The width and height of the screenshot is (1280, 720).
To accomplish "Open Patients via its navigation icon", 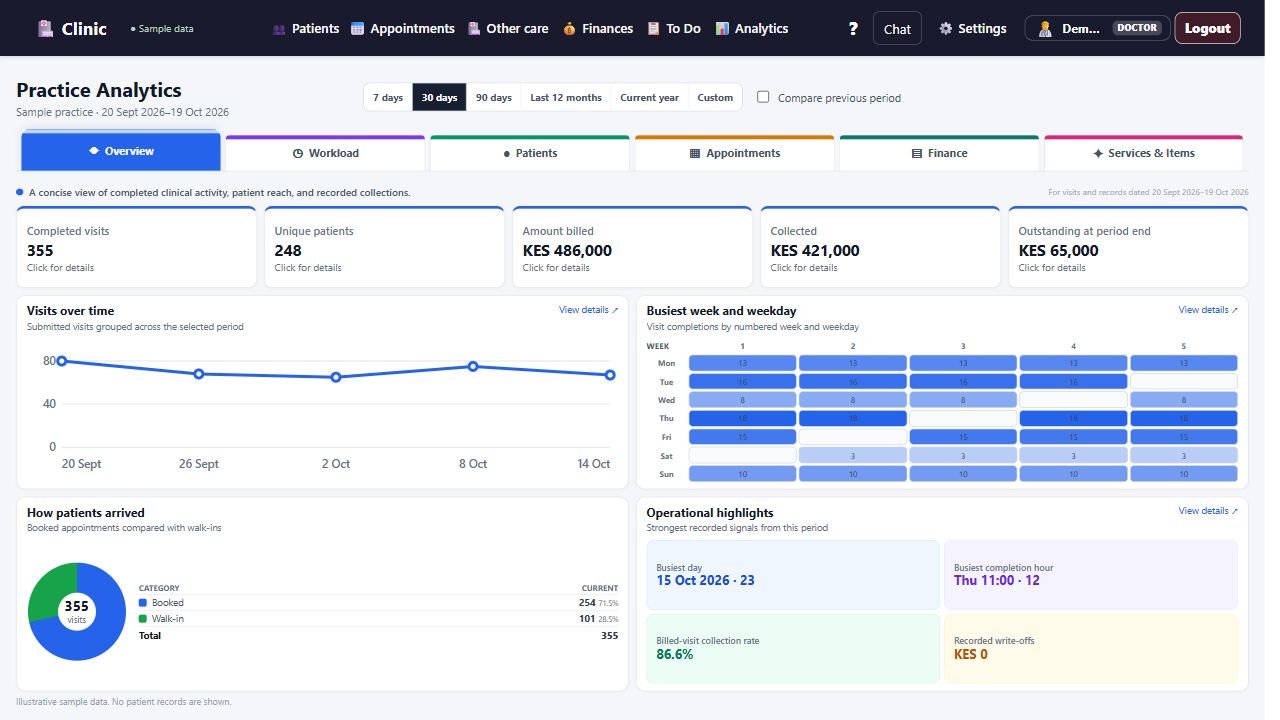I will (x=279, y=29).
